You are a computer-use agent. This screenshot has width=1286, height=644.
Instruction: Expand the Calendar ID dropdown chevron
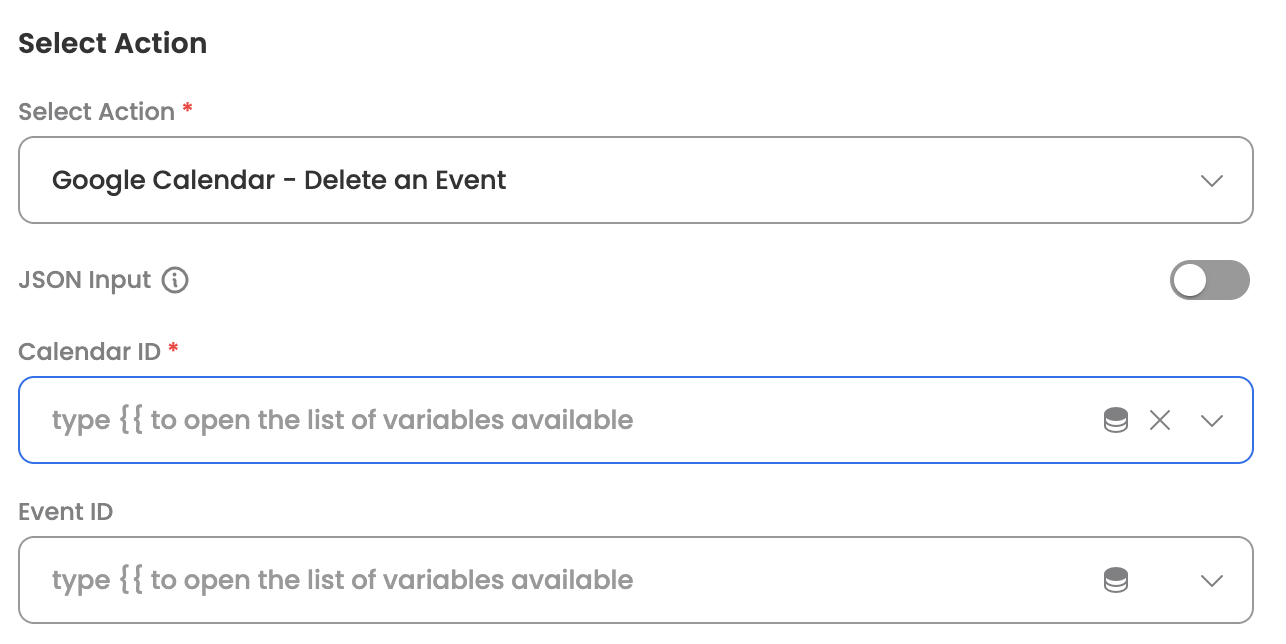[x=1212, y=420]
